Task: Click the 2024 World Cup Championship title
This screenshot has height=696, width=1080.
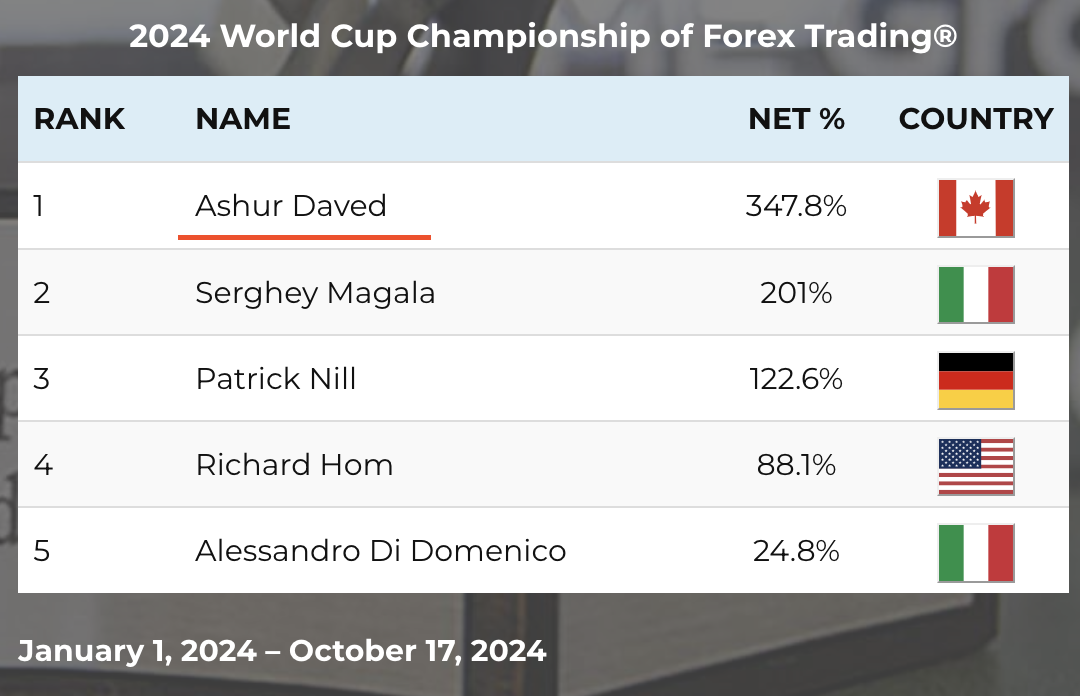Action: pyautogui.click(x=543, y=37)
